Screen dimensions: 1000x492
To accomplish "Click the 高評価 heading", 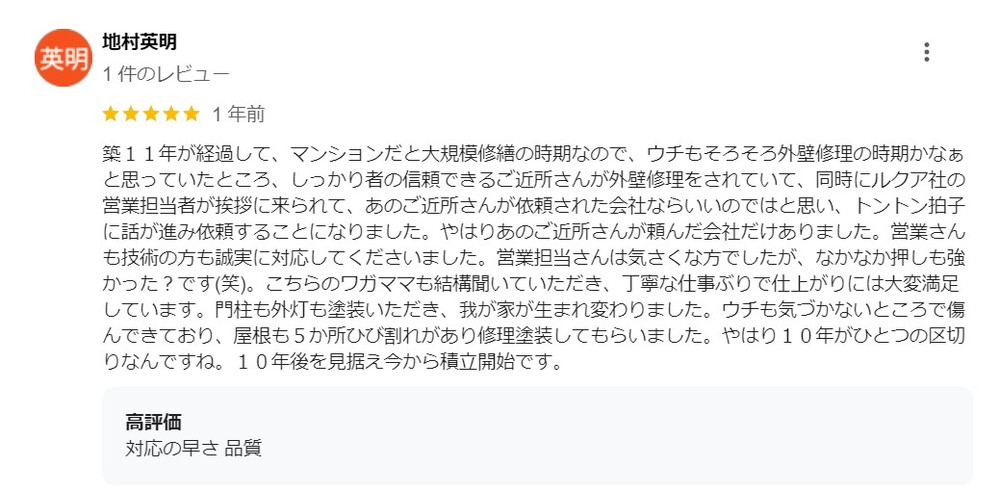I will pyautogui.click(x=153, y=422).
